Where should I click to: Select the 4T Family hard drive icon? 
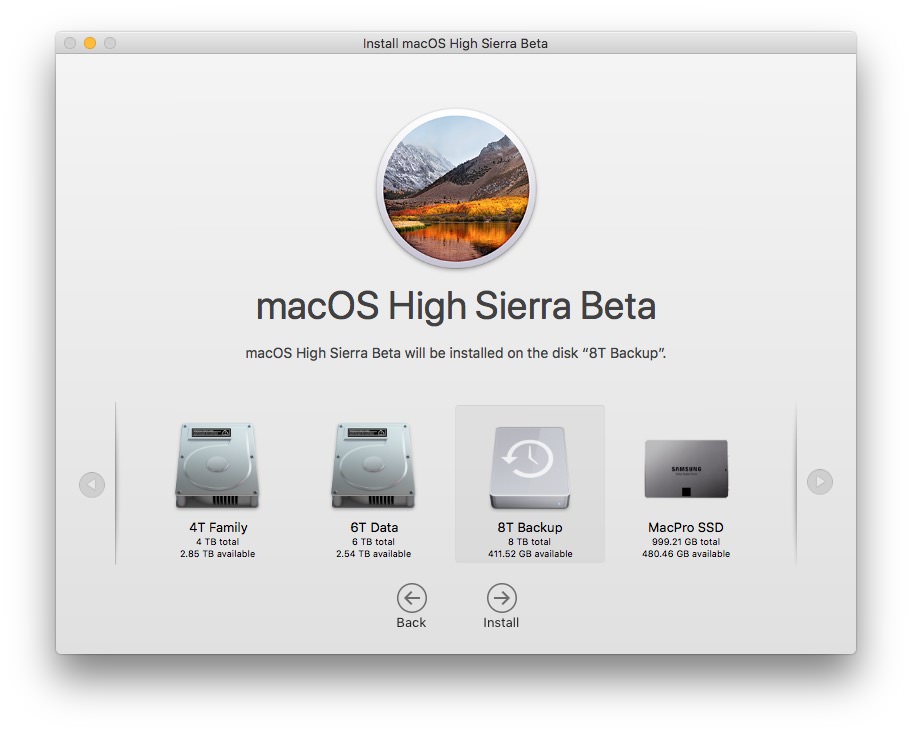coord(217,465)
